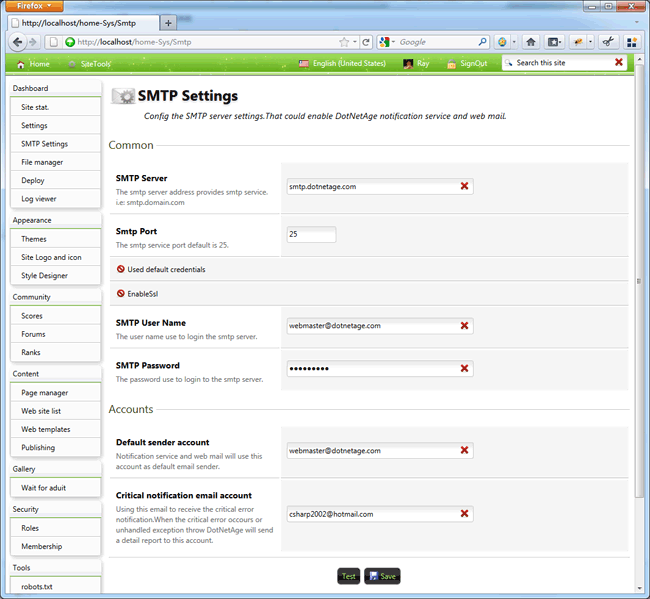Click the Test button
650x599 pixels.
click(349, 576)
